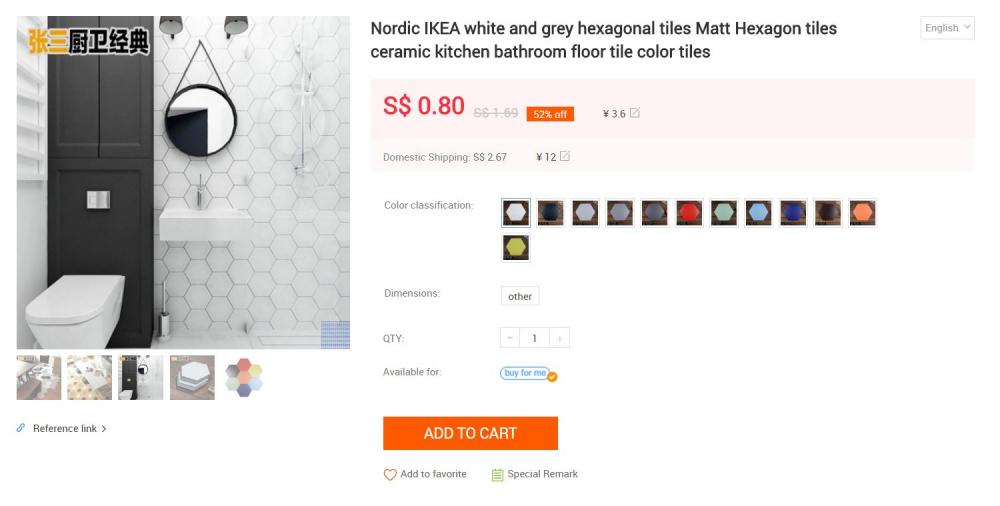Open the English language dropdown
This screenshot has width=1000, height=506.
947,28
